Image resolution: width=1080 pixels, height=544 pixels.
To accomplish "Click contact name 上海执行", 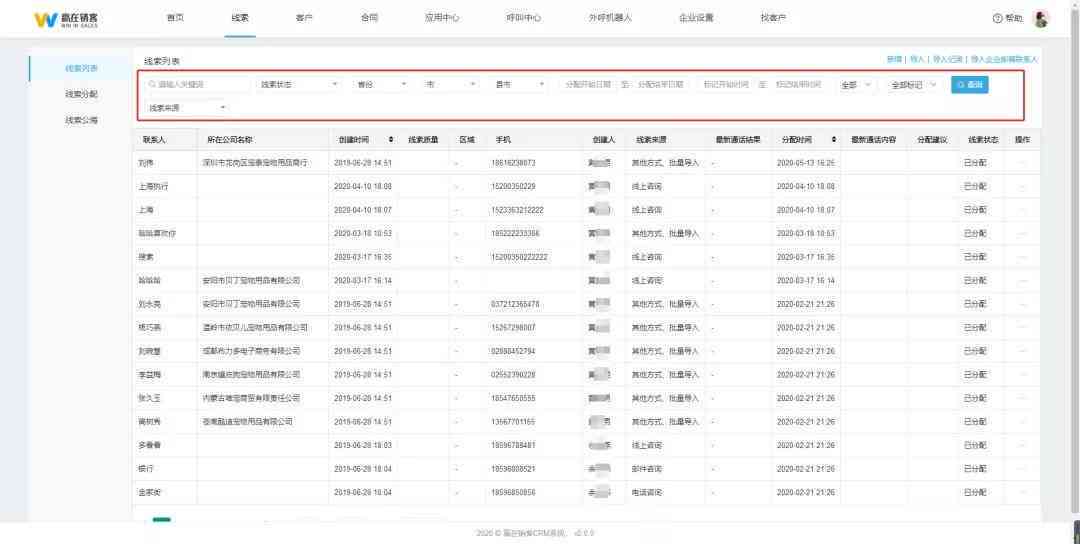I will pyautogui.click(x=153, y=187).
